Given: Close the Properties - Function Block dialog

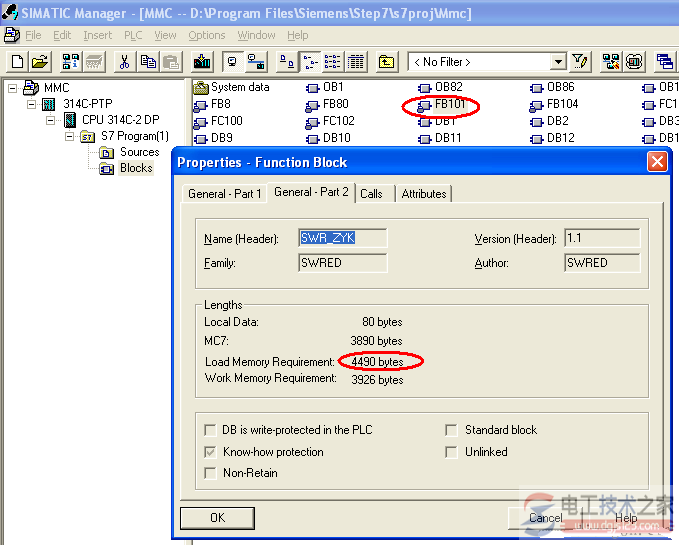Looking at the screenshot, I should [657, 162].
